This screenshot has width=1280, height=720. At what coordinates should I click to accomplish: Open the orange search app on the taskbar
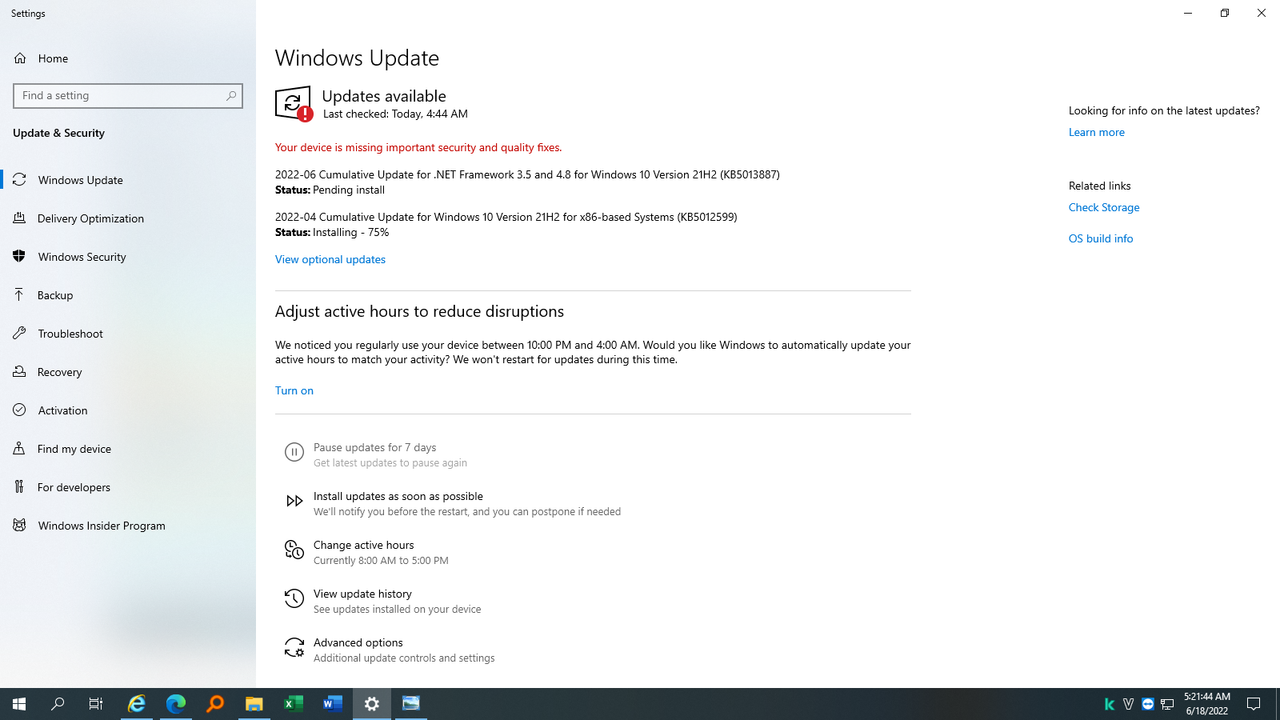(215, 704)
